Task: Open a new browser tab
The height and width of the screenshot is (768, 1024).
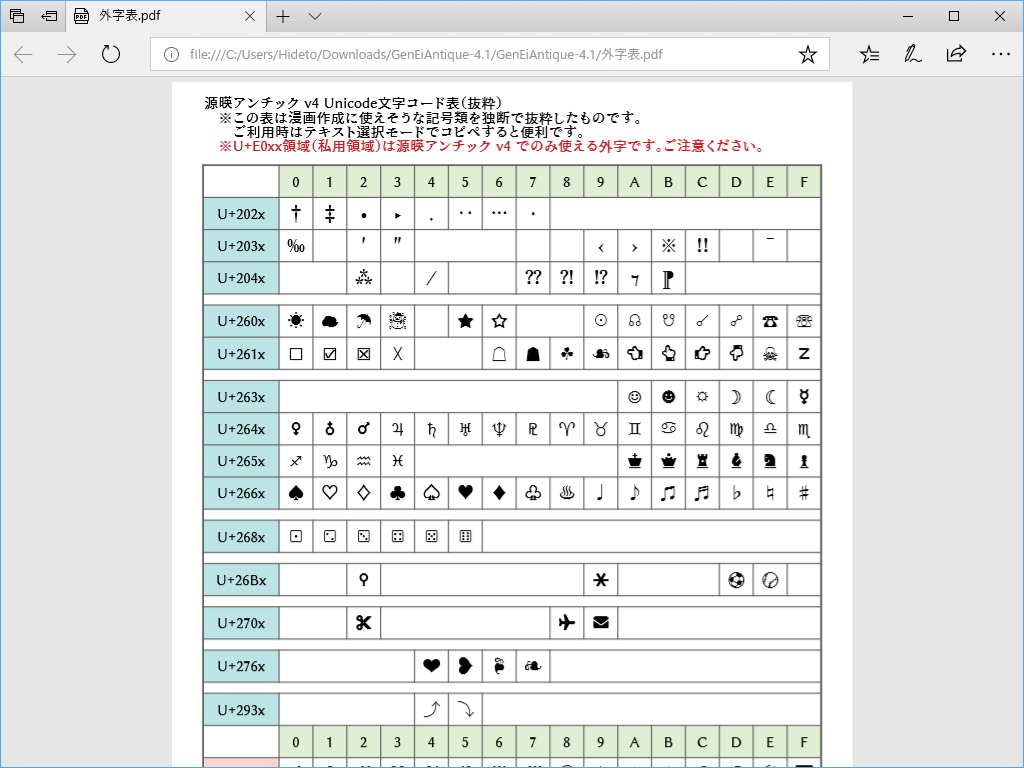Action: coord(284,16)
